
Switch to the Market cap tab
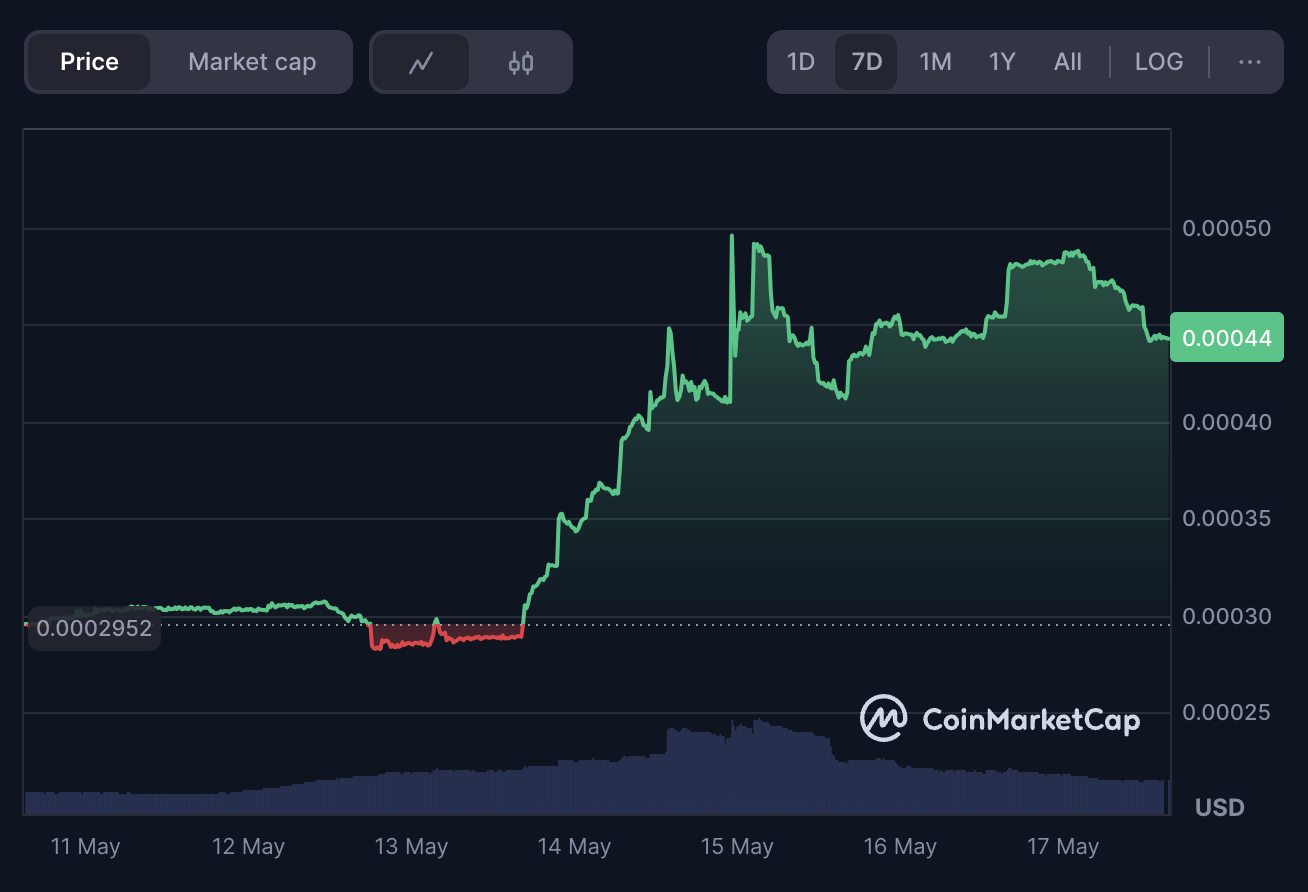[250, 61]
